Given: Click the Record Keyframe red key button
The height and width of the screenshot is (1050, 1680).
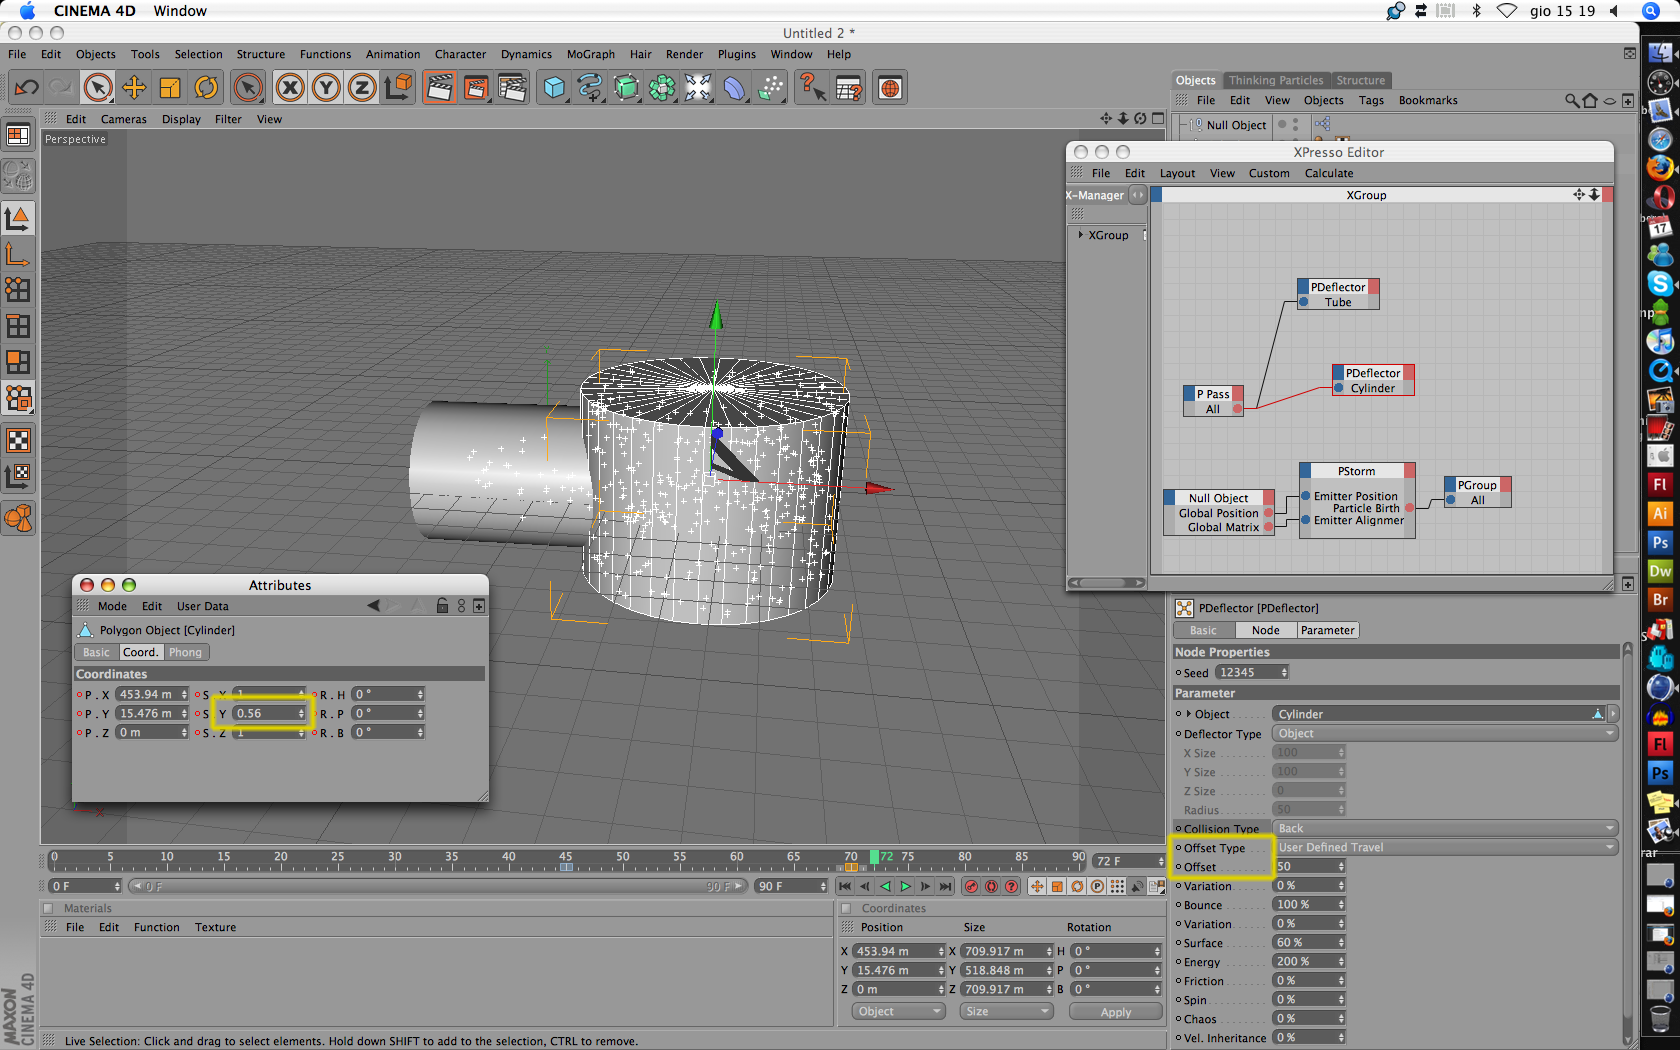Looking at the screenshot, I should (x=970, y=886).
